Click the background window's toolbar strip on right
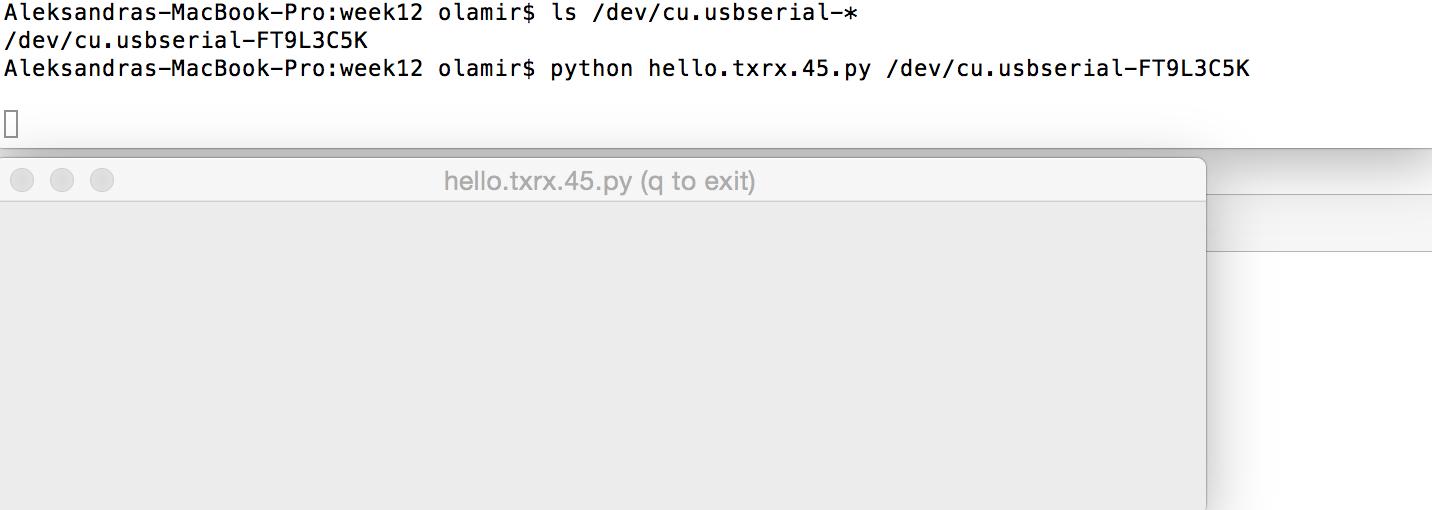 1320,223
